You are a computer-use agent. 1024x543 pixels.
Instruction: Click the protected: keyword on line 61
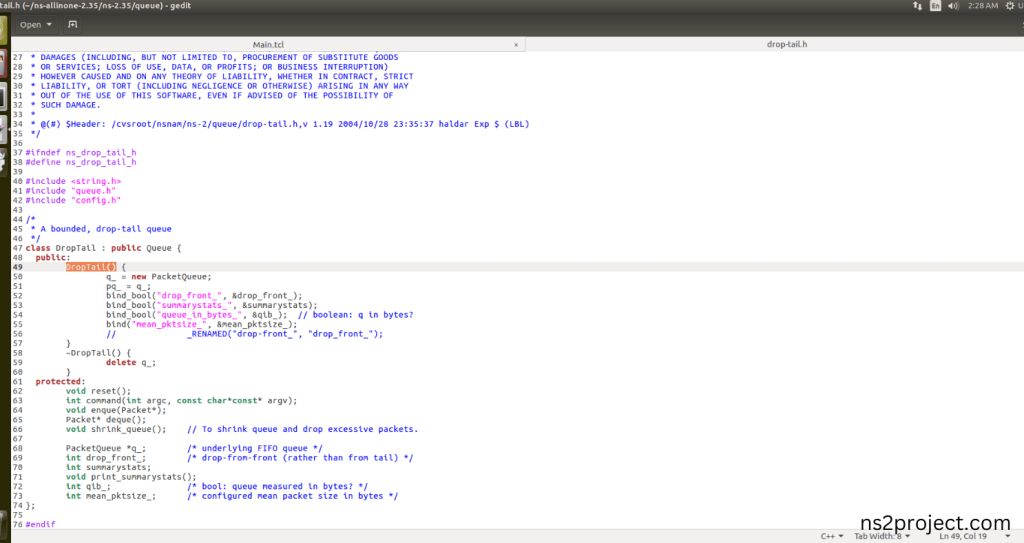point(60,382)
